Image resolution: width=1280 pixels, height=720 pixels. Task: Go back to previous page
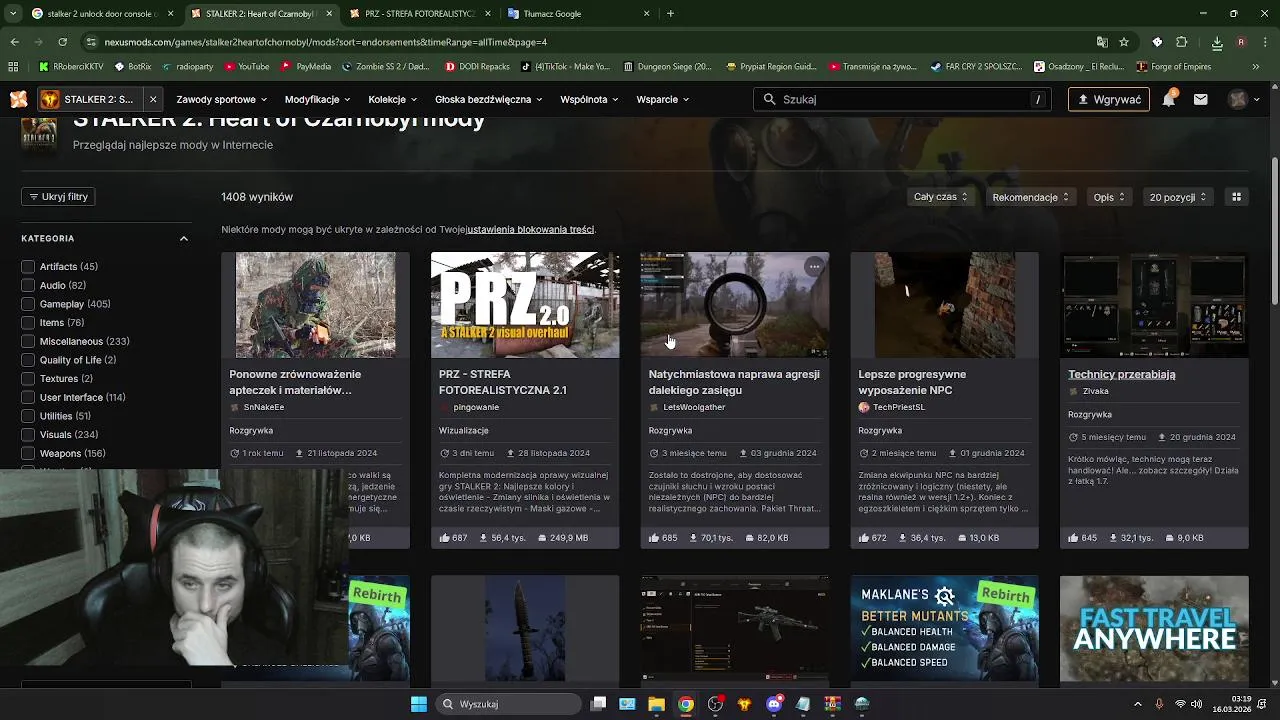click(x=14, y=42)
